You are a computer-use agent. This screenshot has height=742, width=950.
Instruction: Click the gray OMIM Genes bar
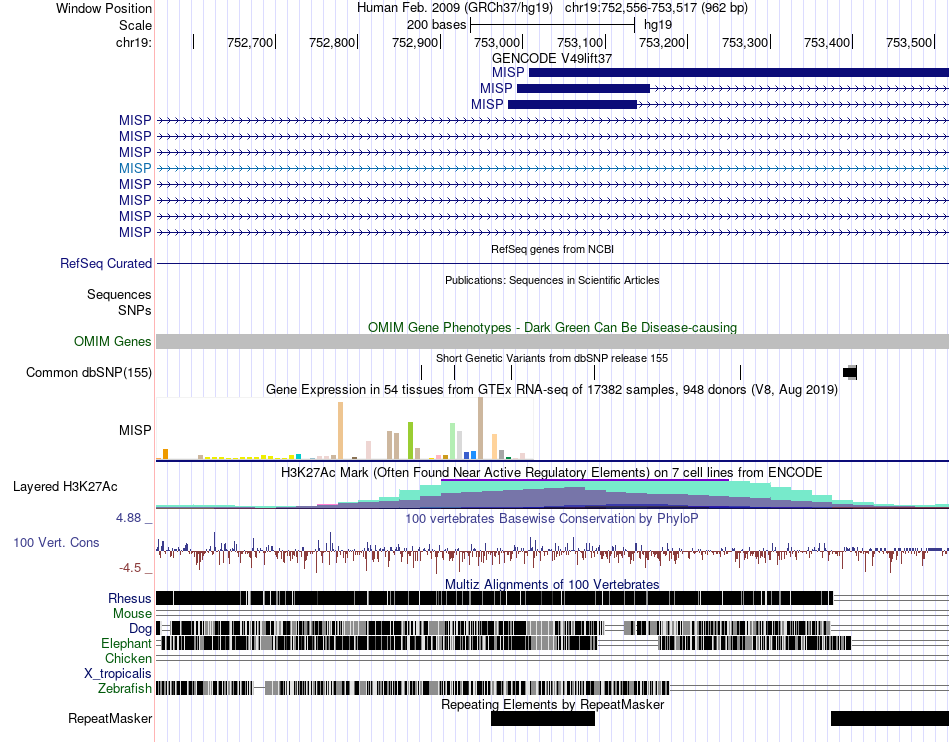(553, 342)
